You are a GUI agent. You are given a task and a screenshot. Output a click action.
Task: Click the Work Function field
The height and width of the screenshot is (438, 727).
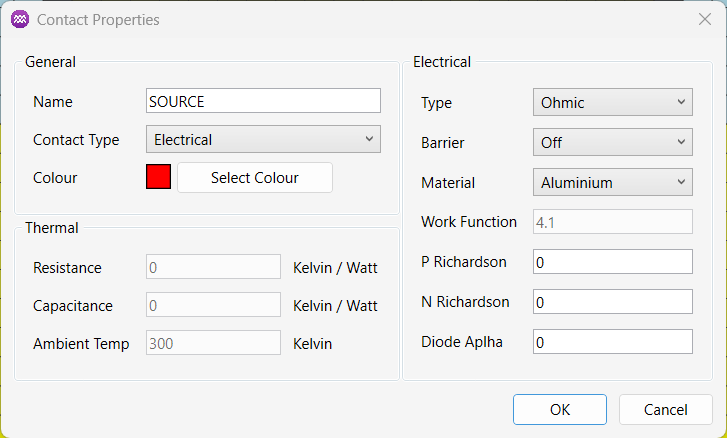click(612, 222)
